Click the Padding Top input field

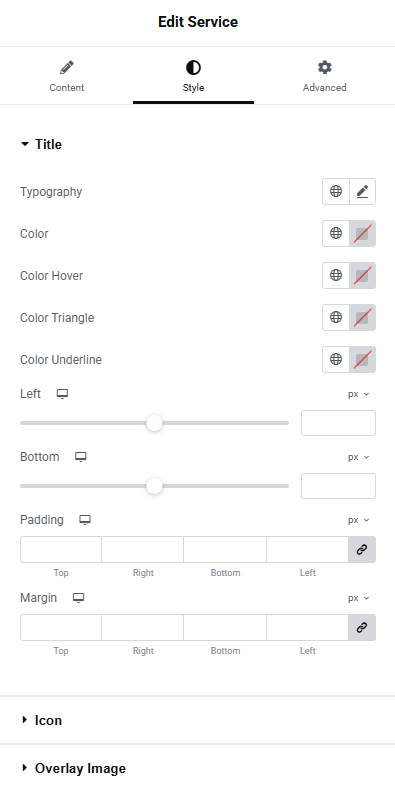pyautogui.click(x=61, y=549)
